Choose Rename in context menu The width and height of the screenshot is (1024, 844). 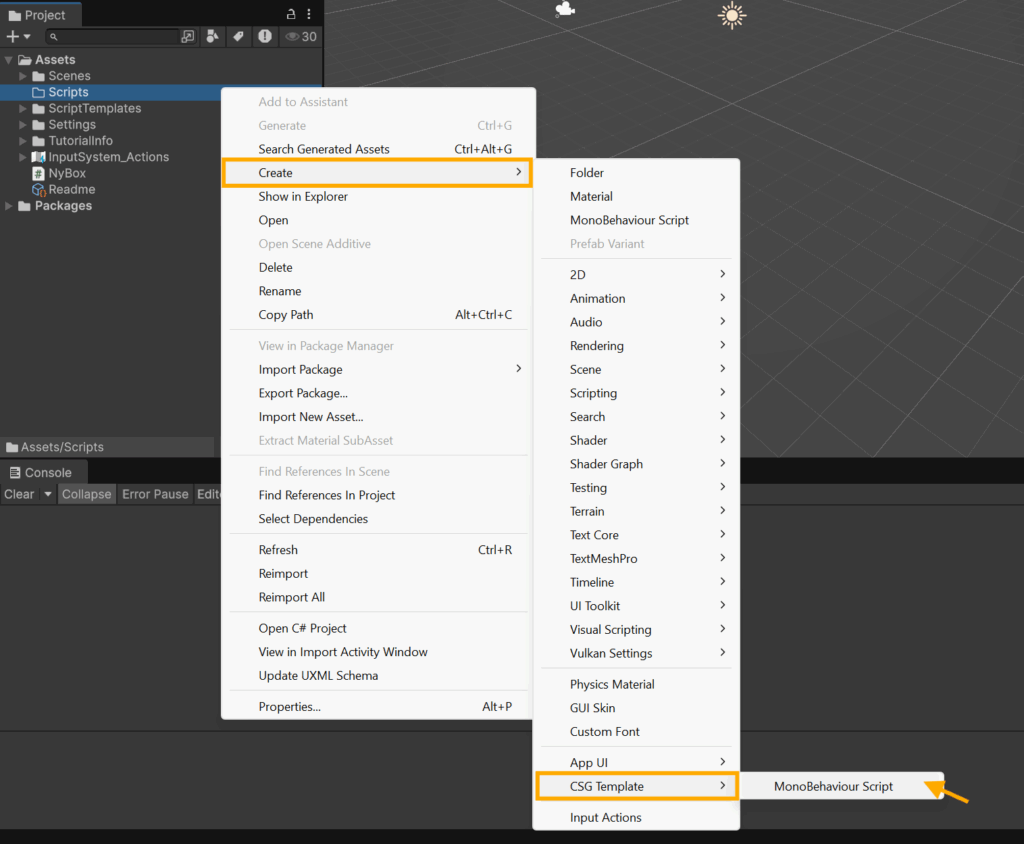click(378, 291)
